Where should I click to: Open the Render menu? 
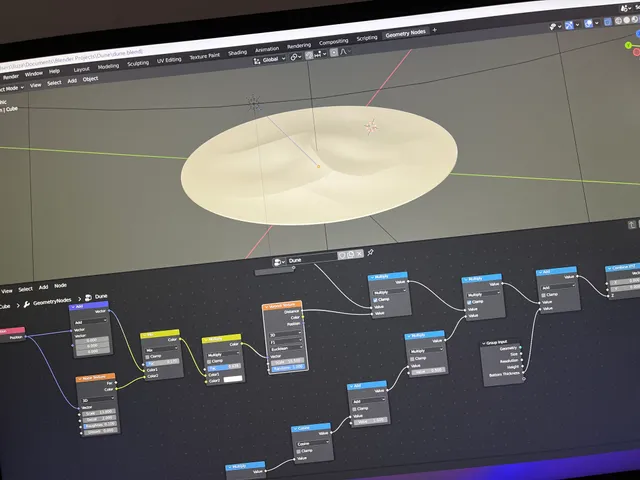tap(11, 76)
